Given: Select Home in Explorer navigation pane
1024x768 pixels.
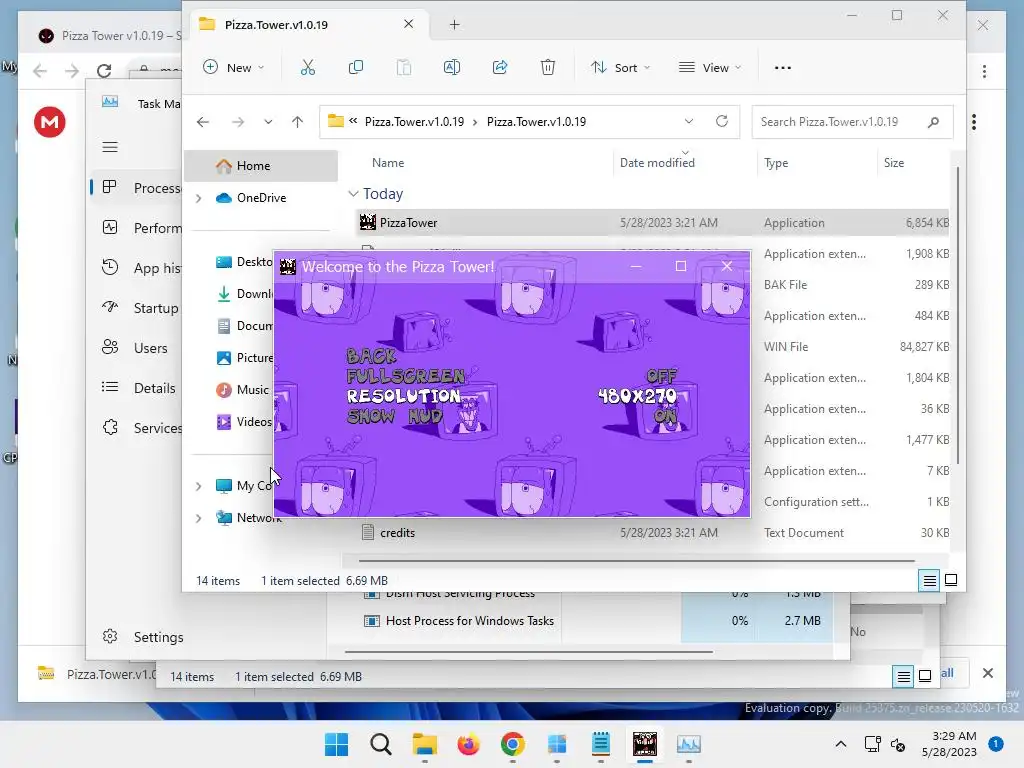Looking at the screenshot, I should tap(261, 166).
